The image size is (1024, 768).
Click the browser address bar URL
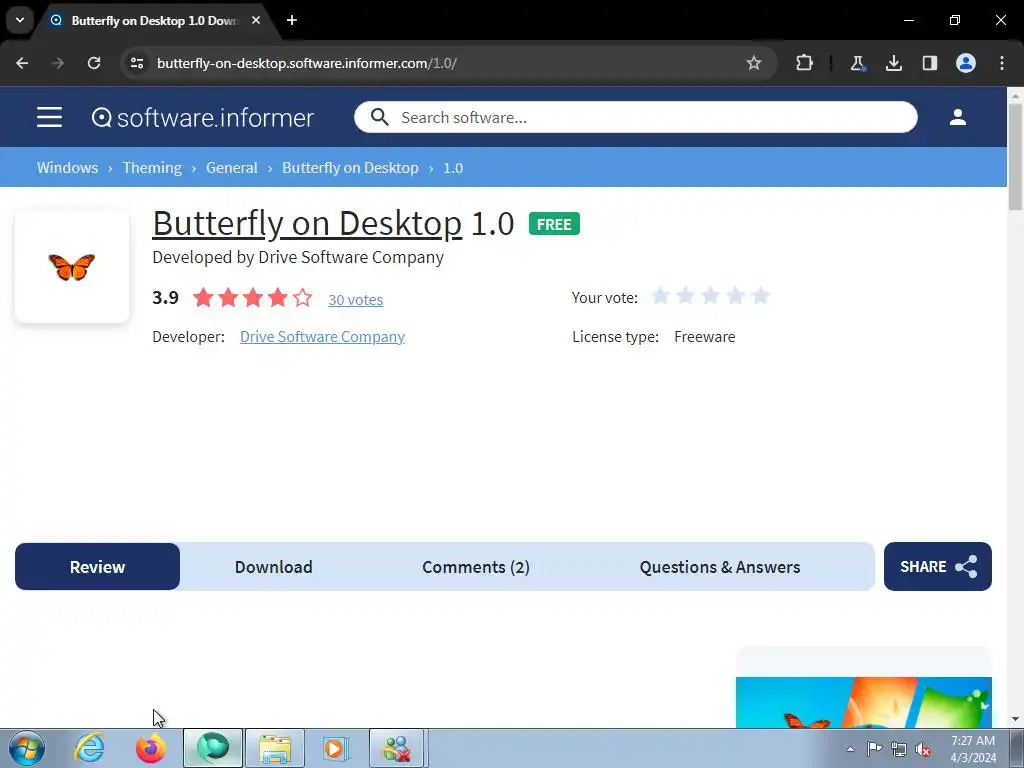pos(307,63)
